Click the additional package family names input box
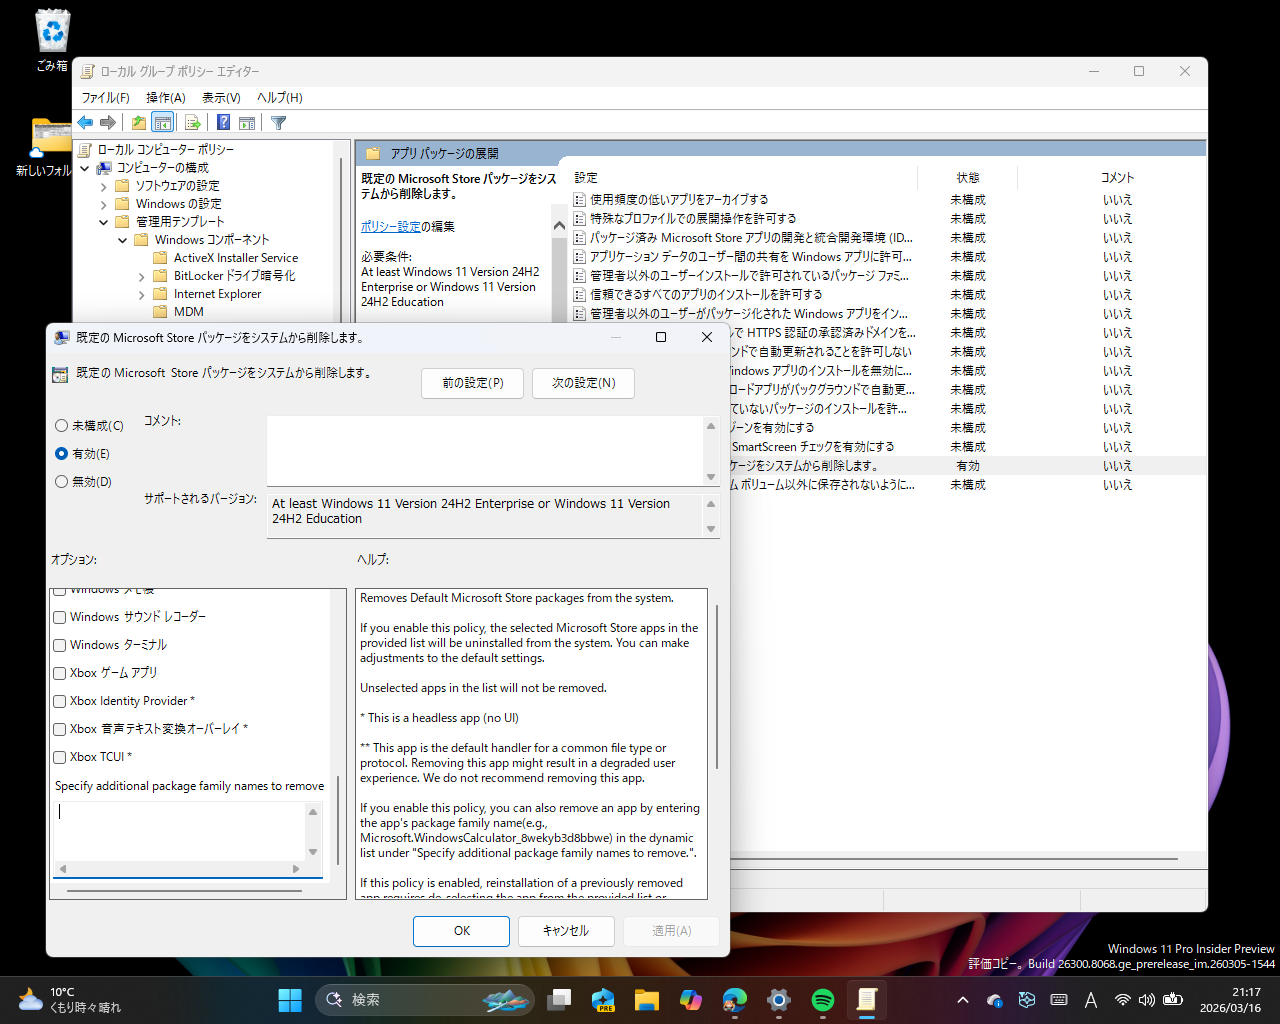The image size is (1280, 1024). (x=180, y=831)
